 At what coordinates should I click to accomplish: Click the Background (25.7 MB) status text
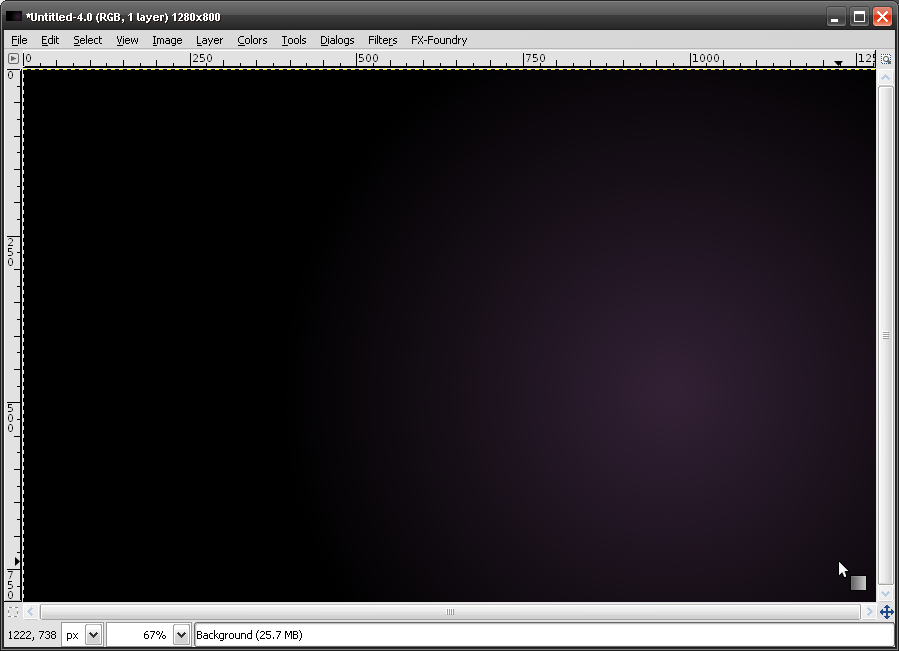249,635
